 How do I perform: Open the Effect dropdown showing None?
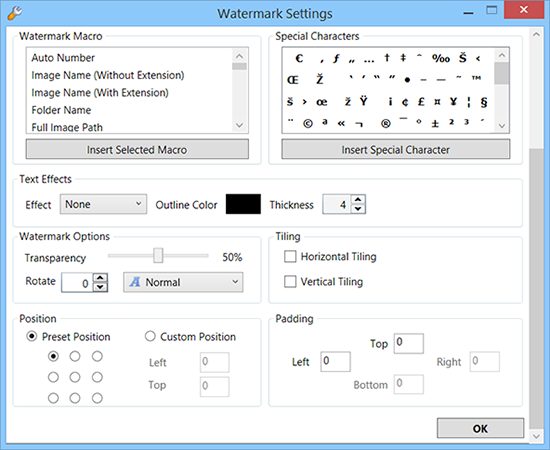pyautogui.click(x=103, y=204)
